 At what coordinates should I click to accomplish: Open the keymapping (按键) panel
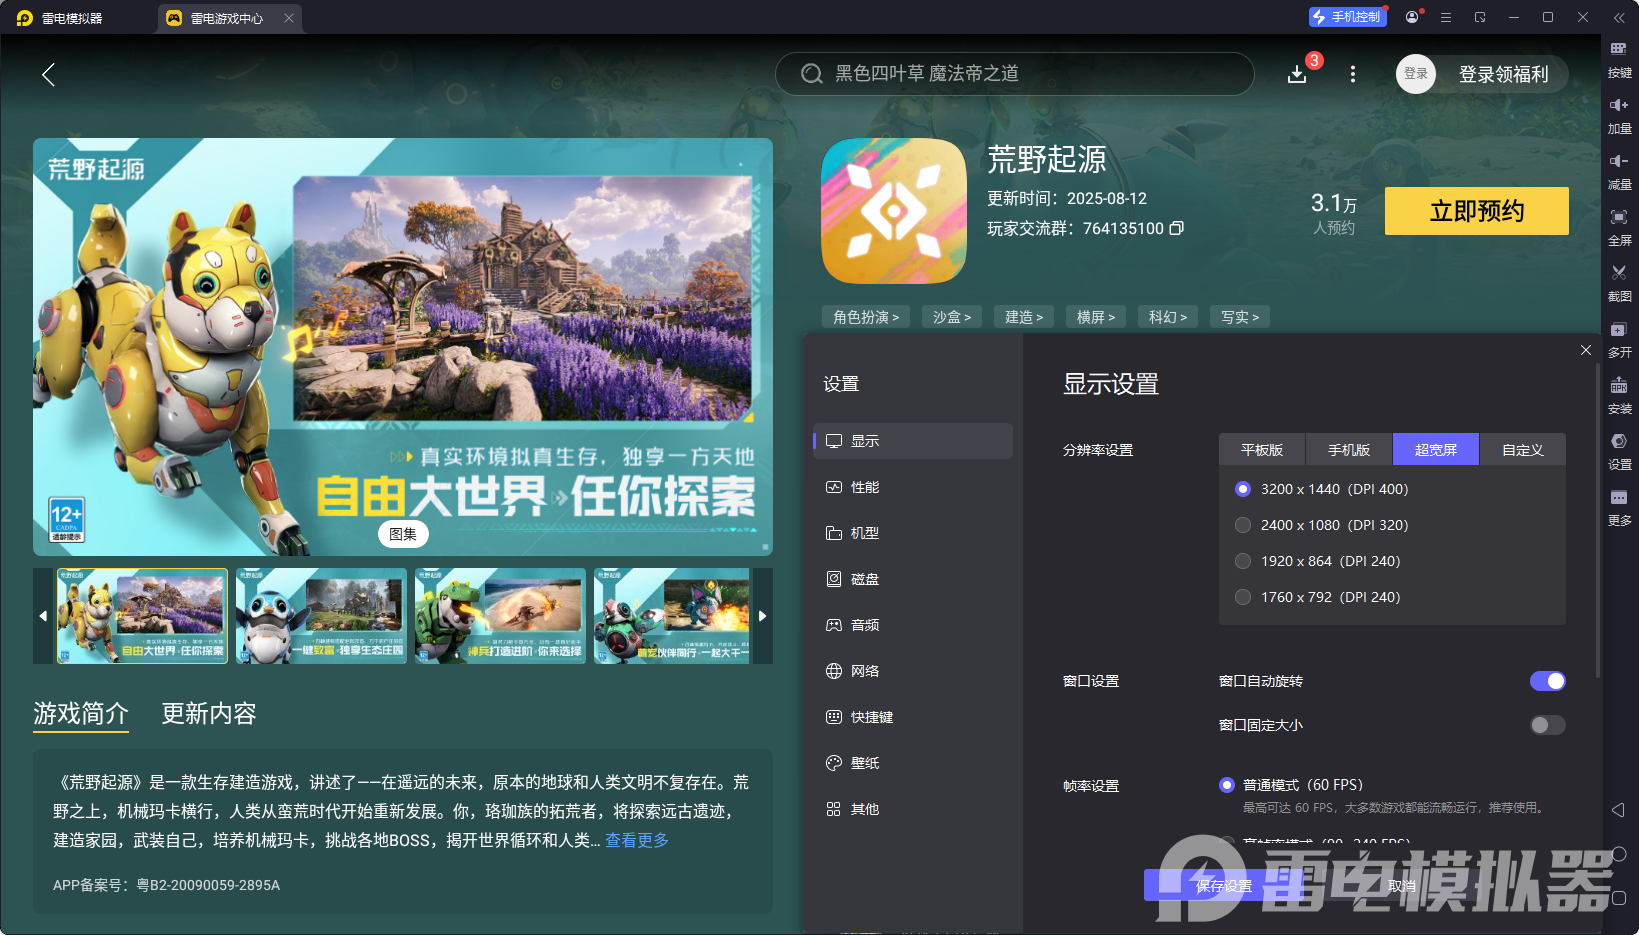[x=1618, y=59]
